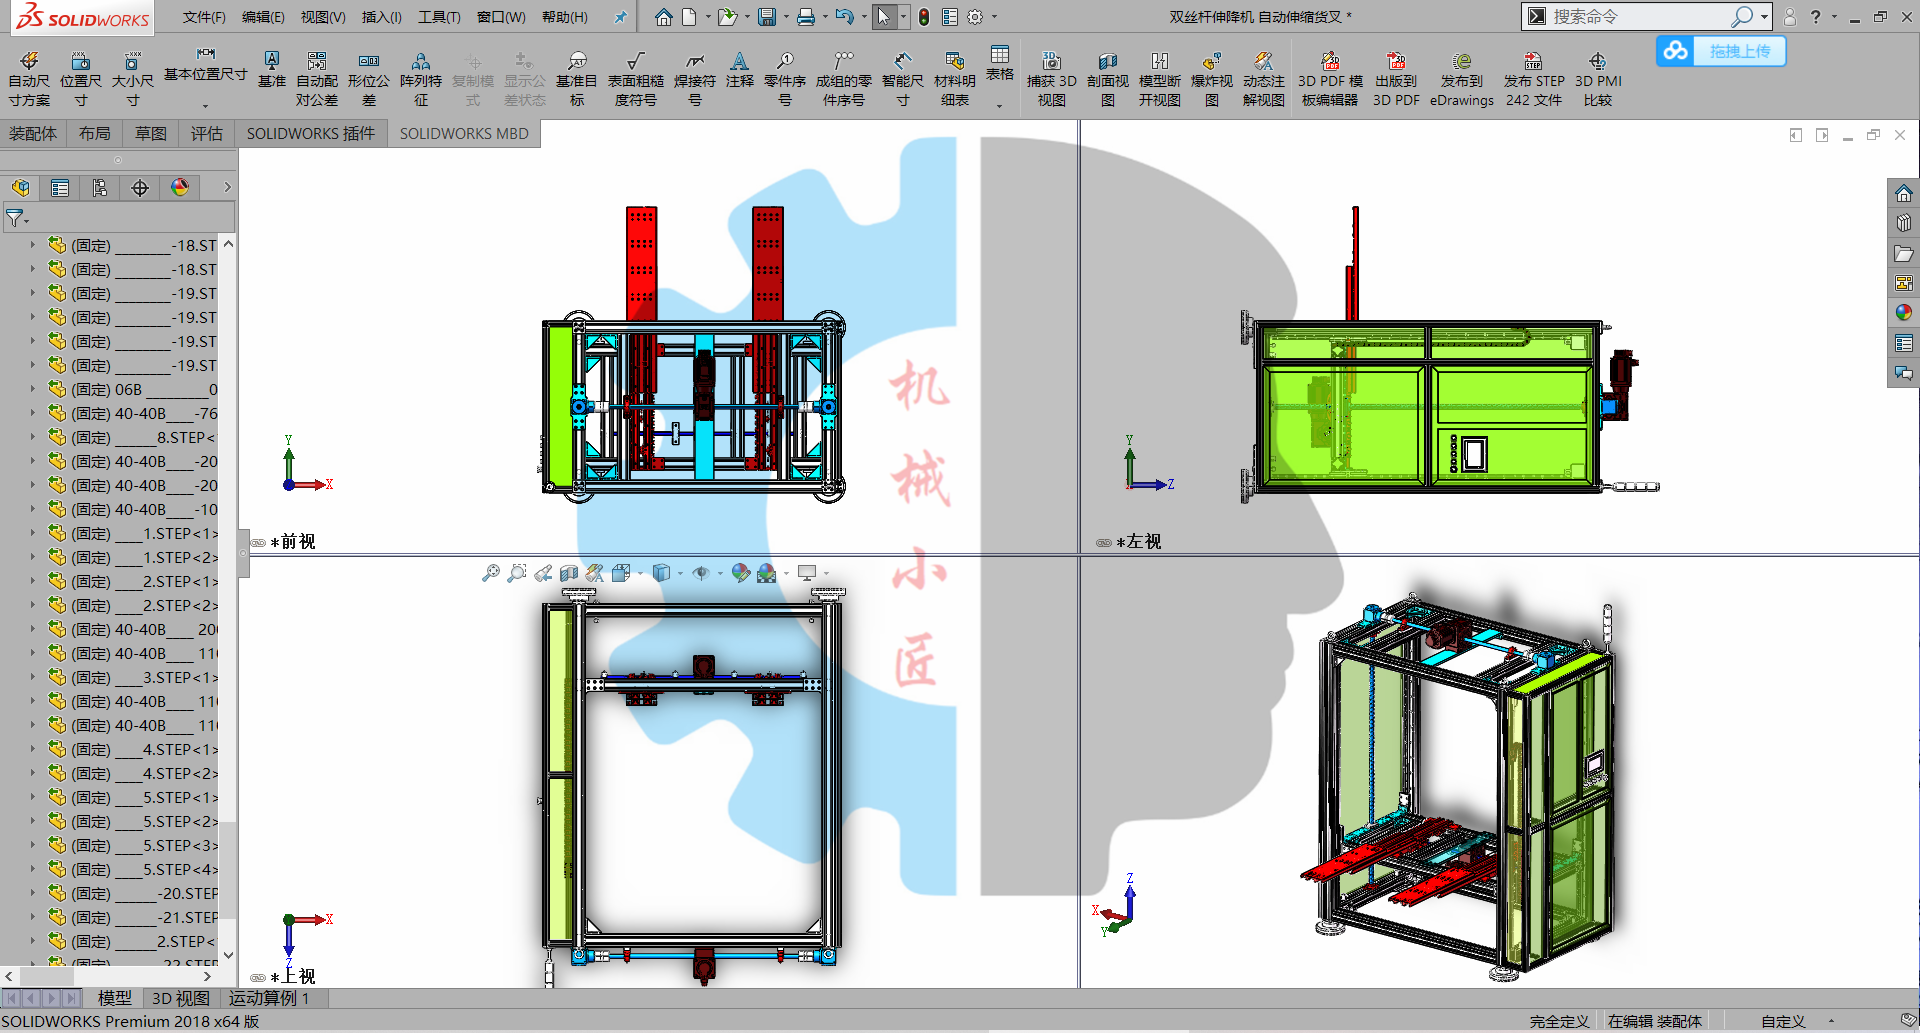
Task: Expand the (固定) 8.STEP tree item
Action: pyautogui.click(x=32, y=437)
